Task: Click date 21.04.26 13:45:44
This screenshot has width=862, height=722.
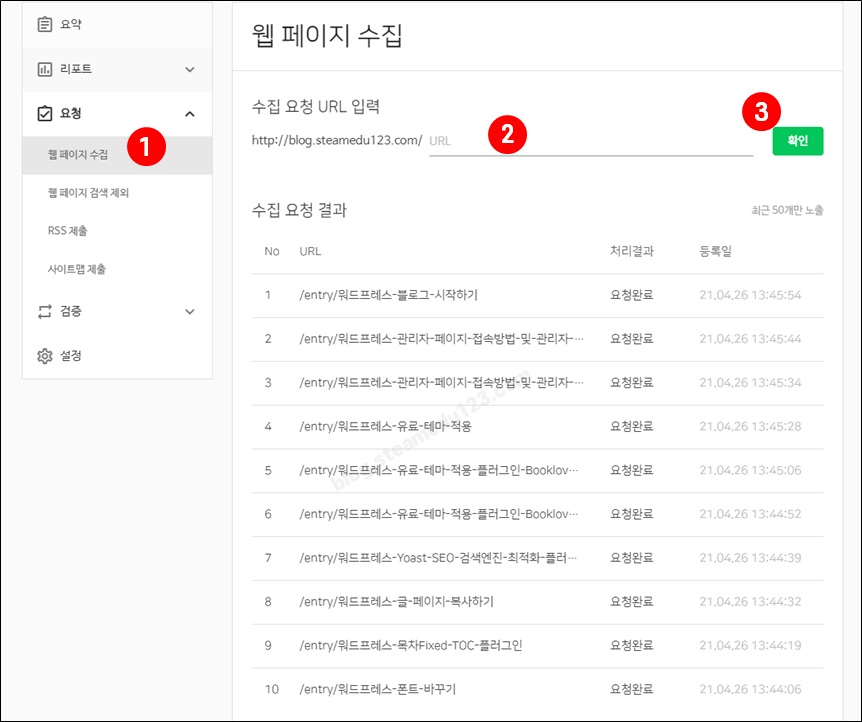Action: [x=750, y=339]
